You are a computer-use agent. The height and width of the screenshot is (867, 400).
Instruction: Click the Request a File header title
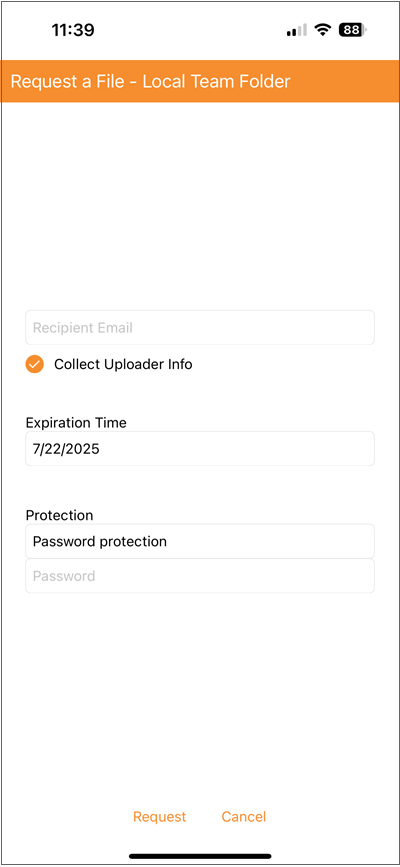150,81
